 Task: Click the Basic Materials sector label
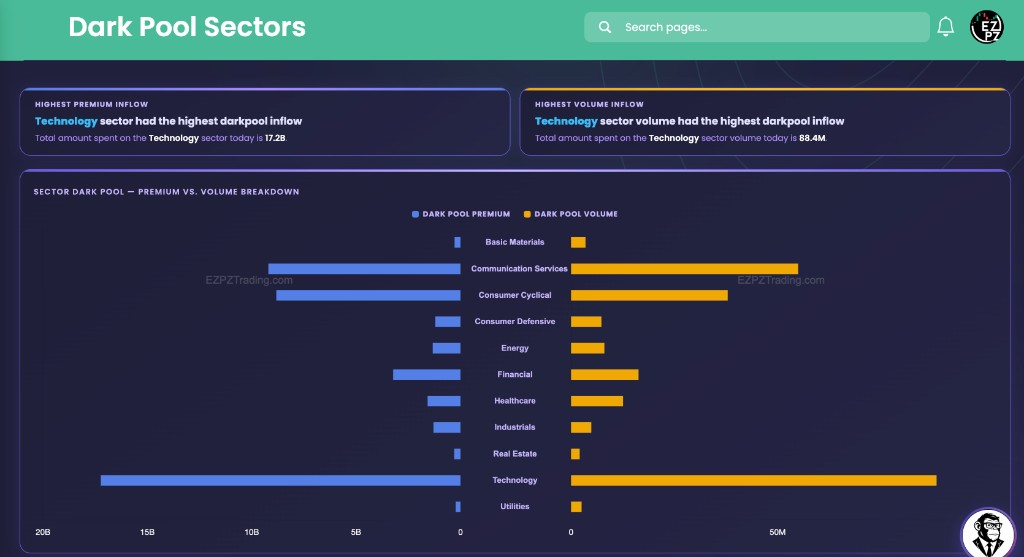(515, 242)
